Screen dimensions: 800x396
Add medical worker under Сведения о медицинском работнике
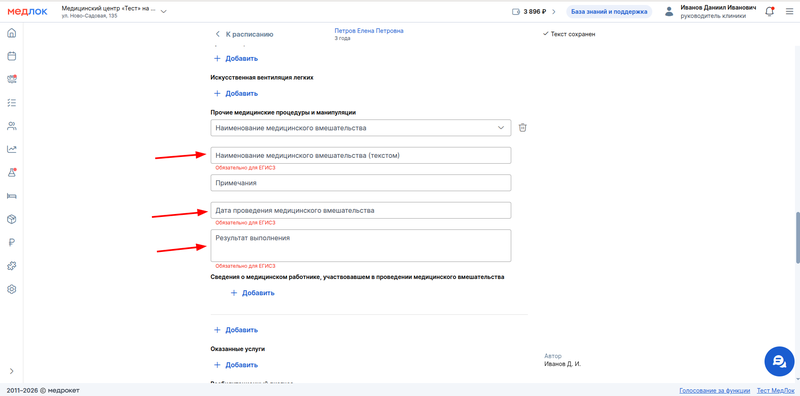[253, 293]
